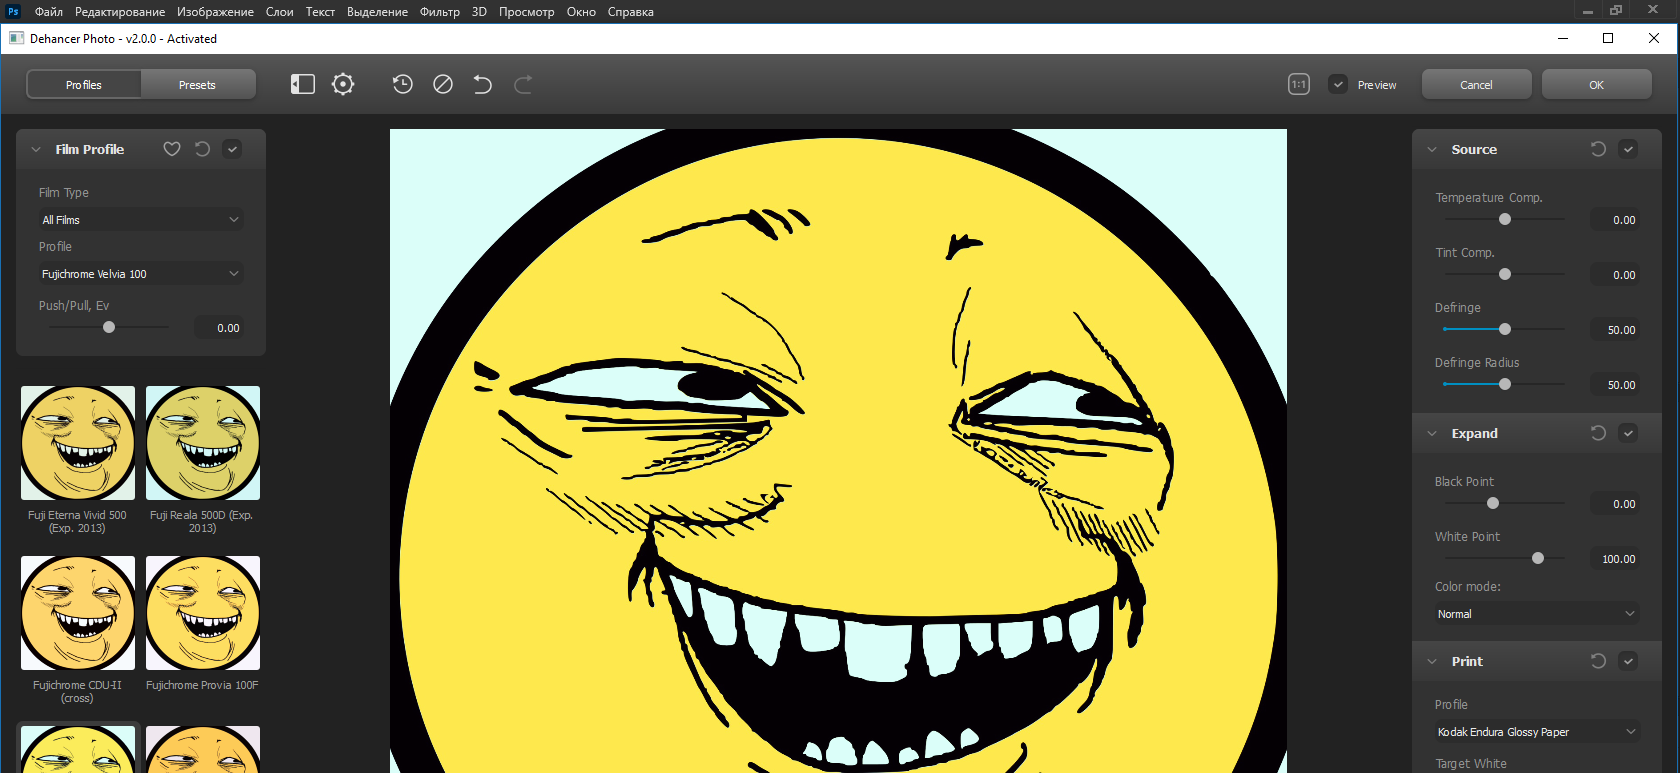Select the Fujichrome CDU-II (cross) thumbnail

point(78,613)
